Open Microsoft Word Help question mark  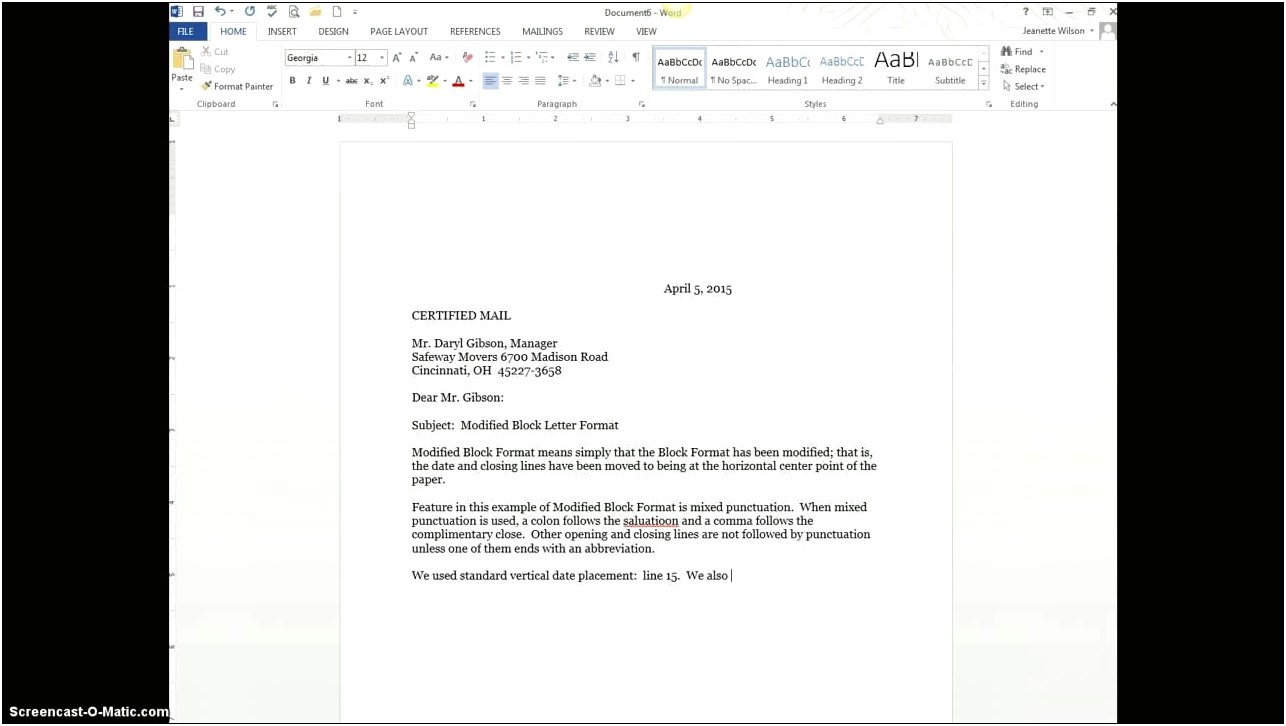(1025, 12)
